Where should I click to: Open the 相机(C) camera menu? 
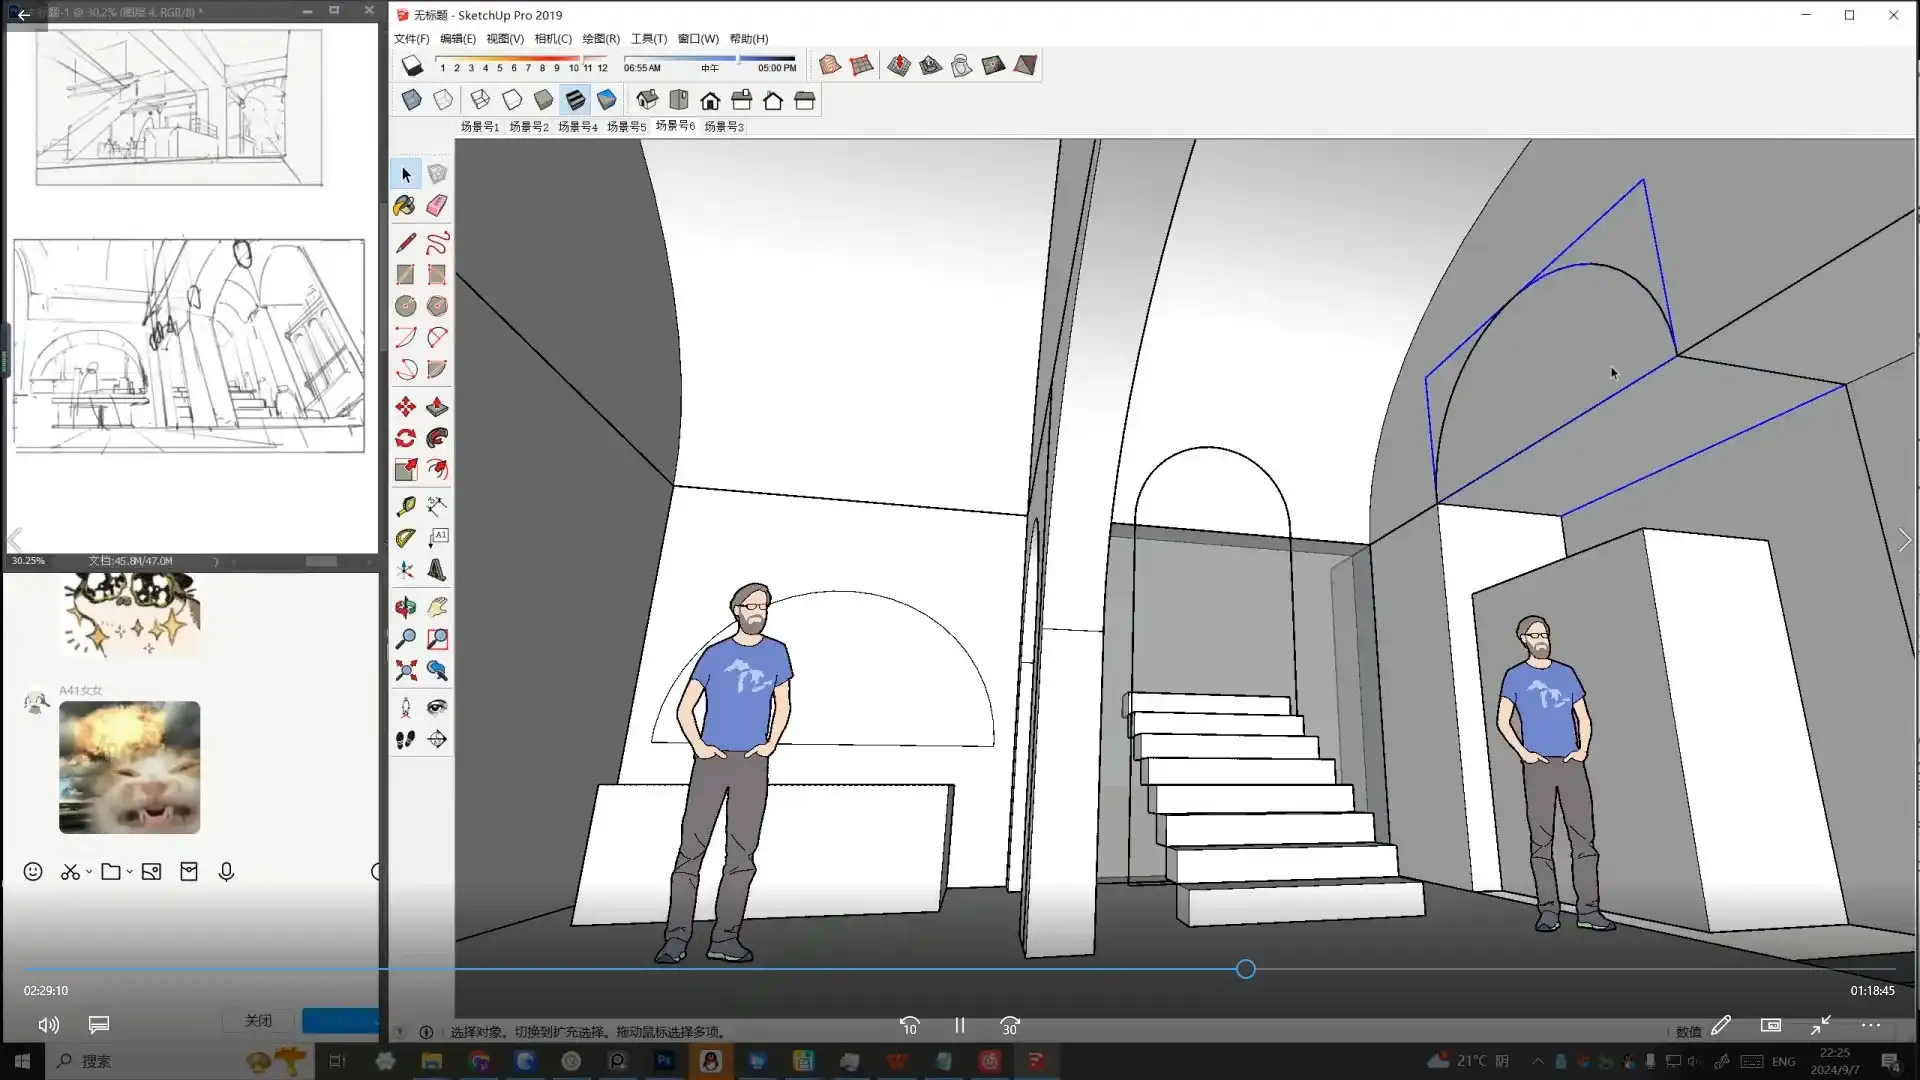(x=552, y=39)
